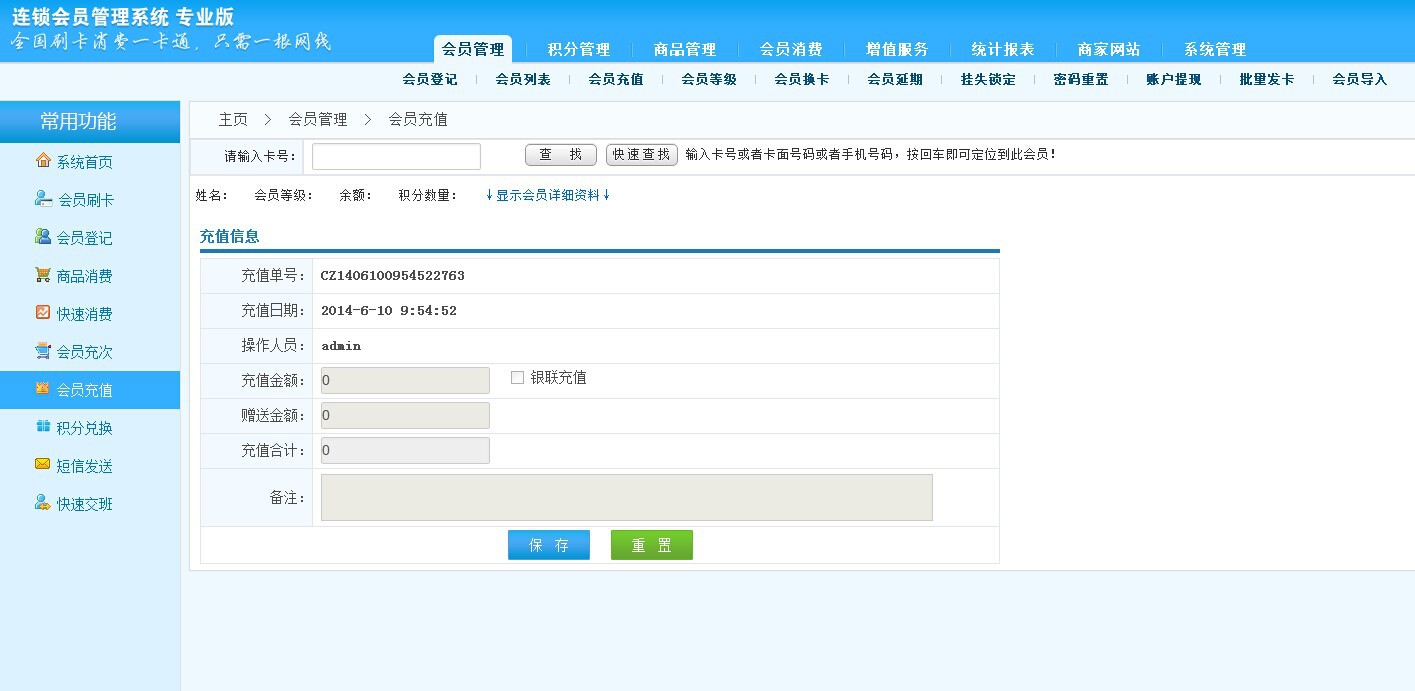Click 会员充值 in the breadcrumb

pyautogui.click(x=418, y=119)
